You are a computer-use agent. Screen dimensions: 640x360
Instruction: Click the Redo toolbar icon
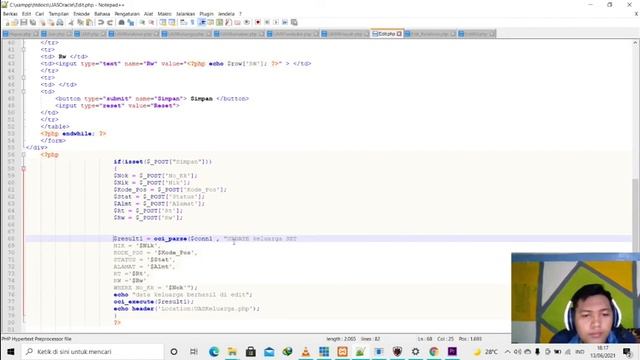click(110, 22)
